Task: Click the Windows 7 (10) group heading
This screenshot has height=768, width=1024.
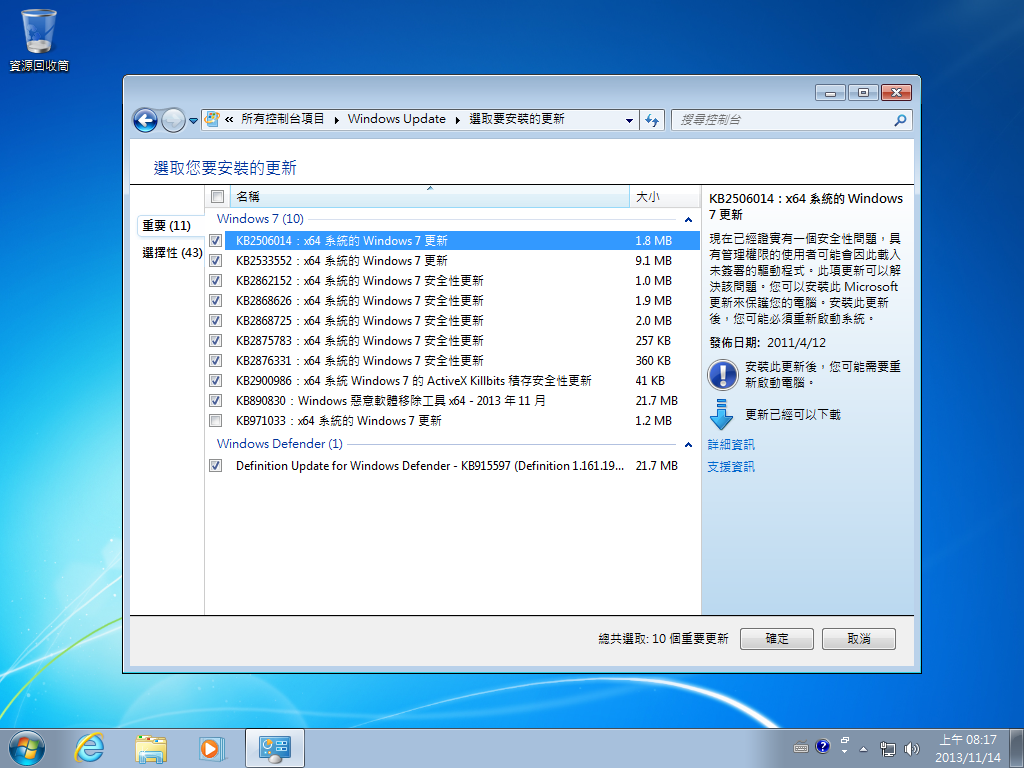Action: point(260,219)
